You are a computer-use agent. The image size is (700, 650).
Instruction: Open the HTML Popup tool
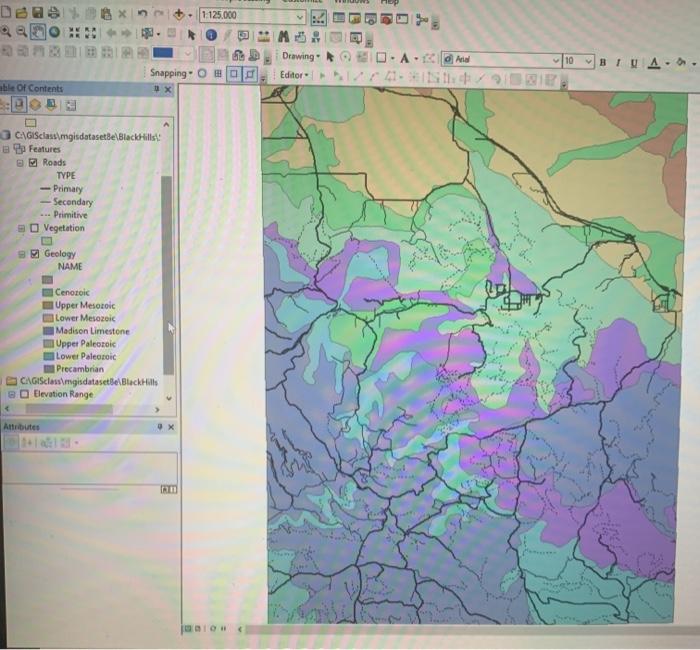coord(243,36)
